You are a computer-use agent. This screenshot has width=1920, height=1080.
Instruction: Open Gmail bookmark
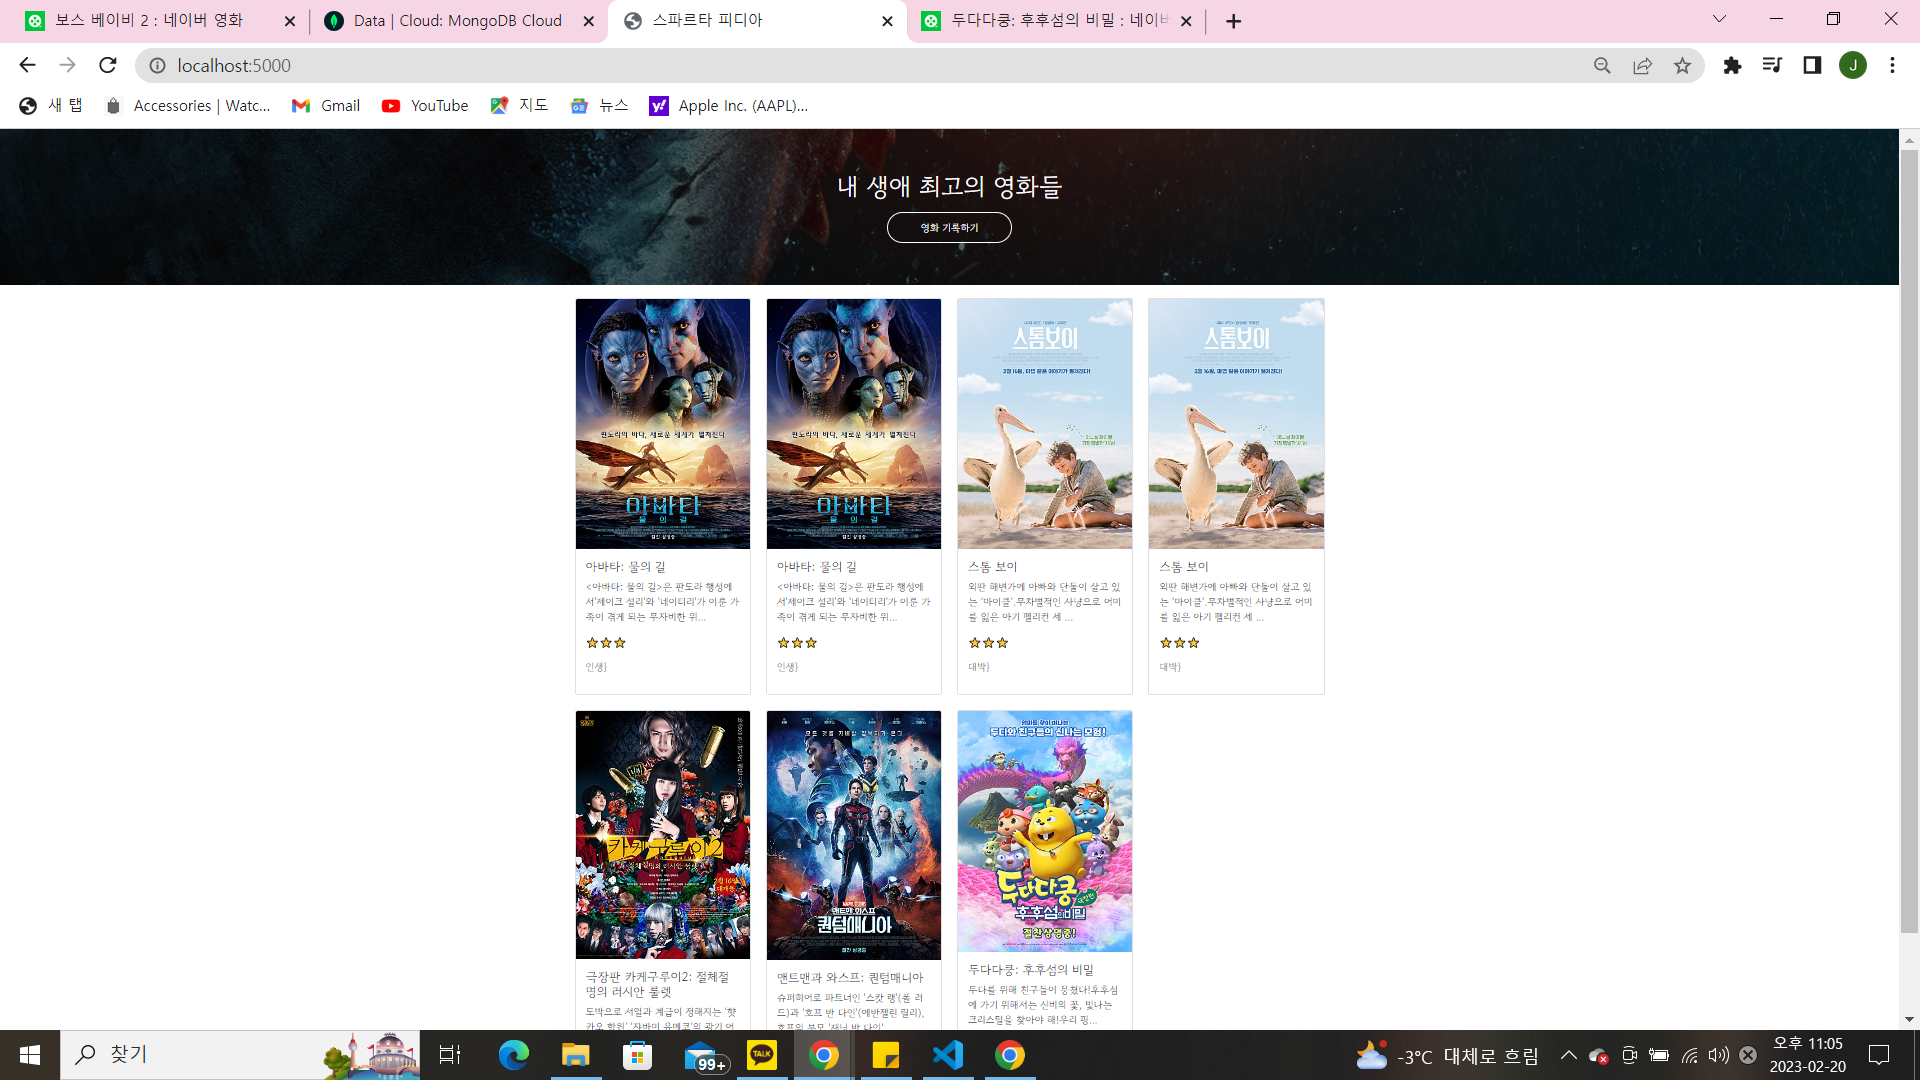tap(326, 105)
